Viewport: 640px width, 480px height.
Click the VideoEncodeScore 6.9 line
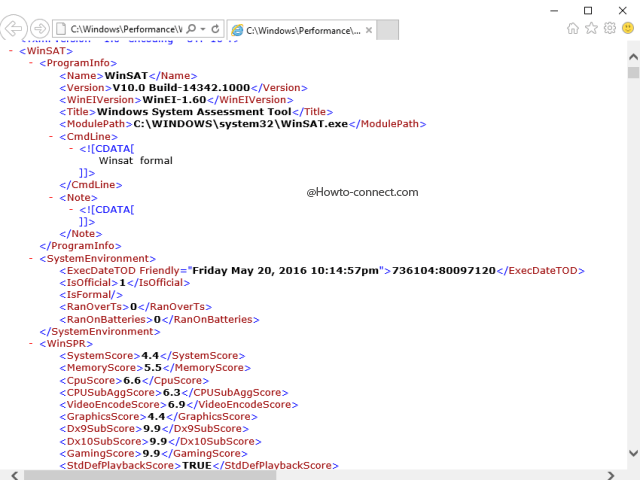pyautogui.click(x=179, y=404)
